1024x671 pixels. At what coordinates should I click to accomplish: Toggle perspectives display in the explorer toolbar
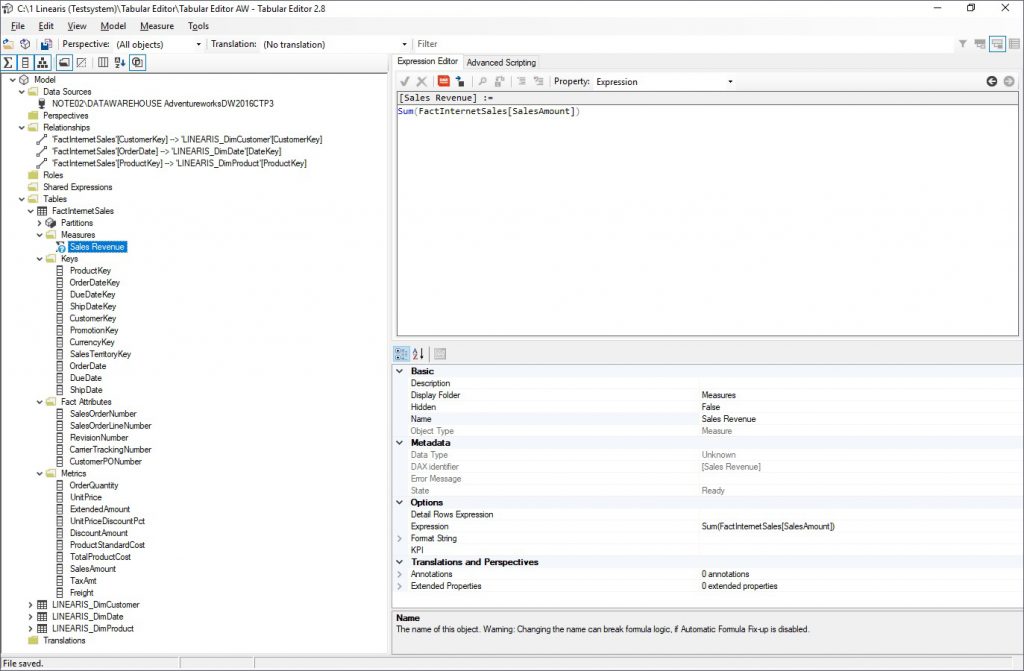[138, 62]
